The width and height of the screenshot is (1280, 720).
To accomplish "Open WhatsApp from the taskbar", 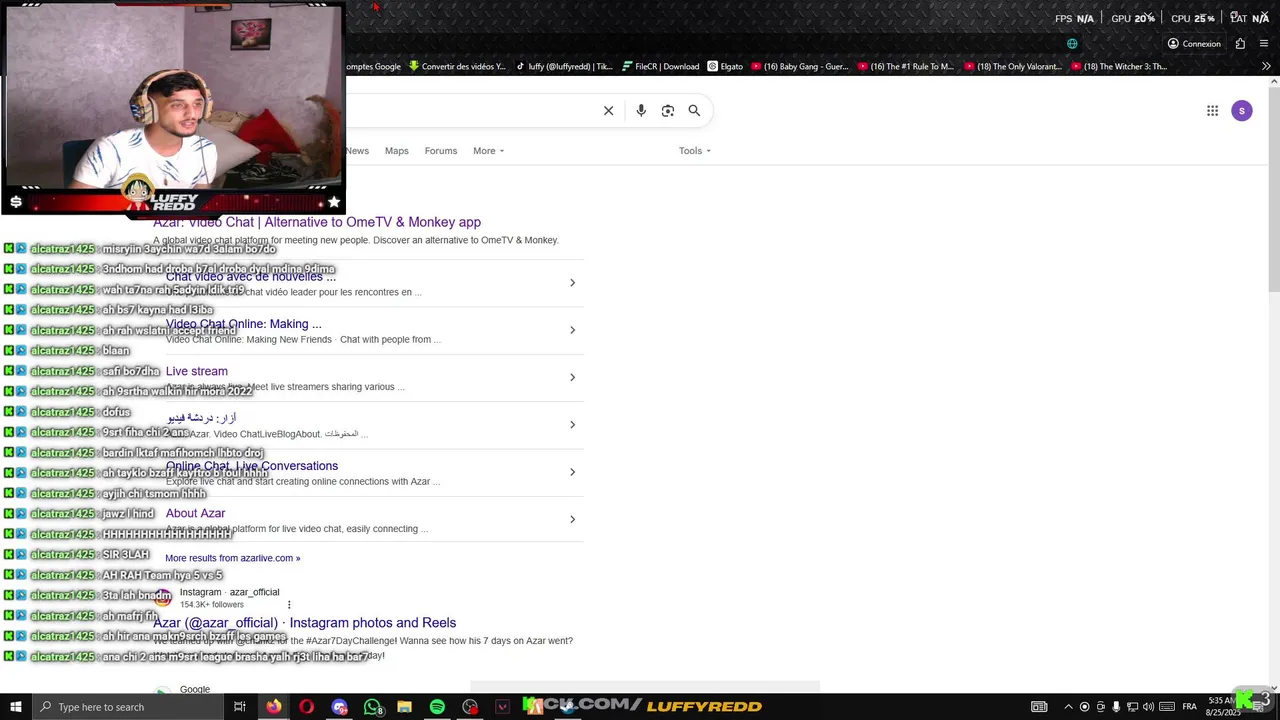I will [373, 707].
